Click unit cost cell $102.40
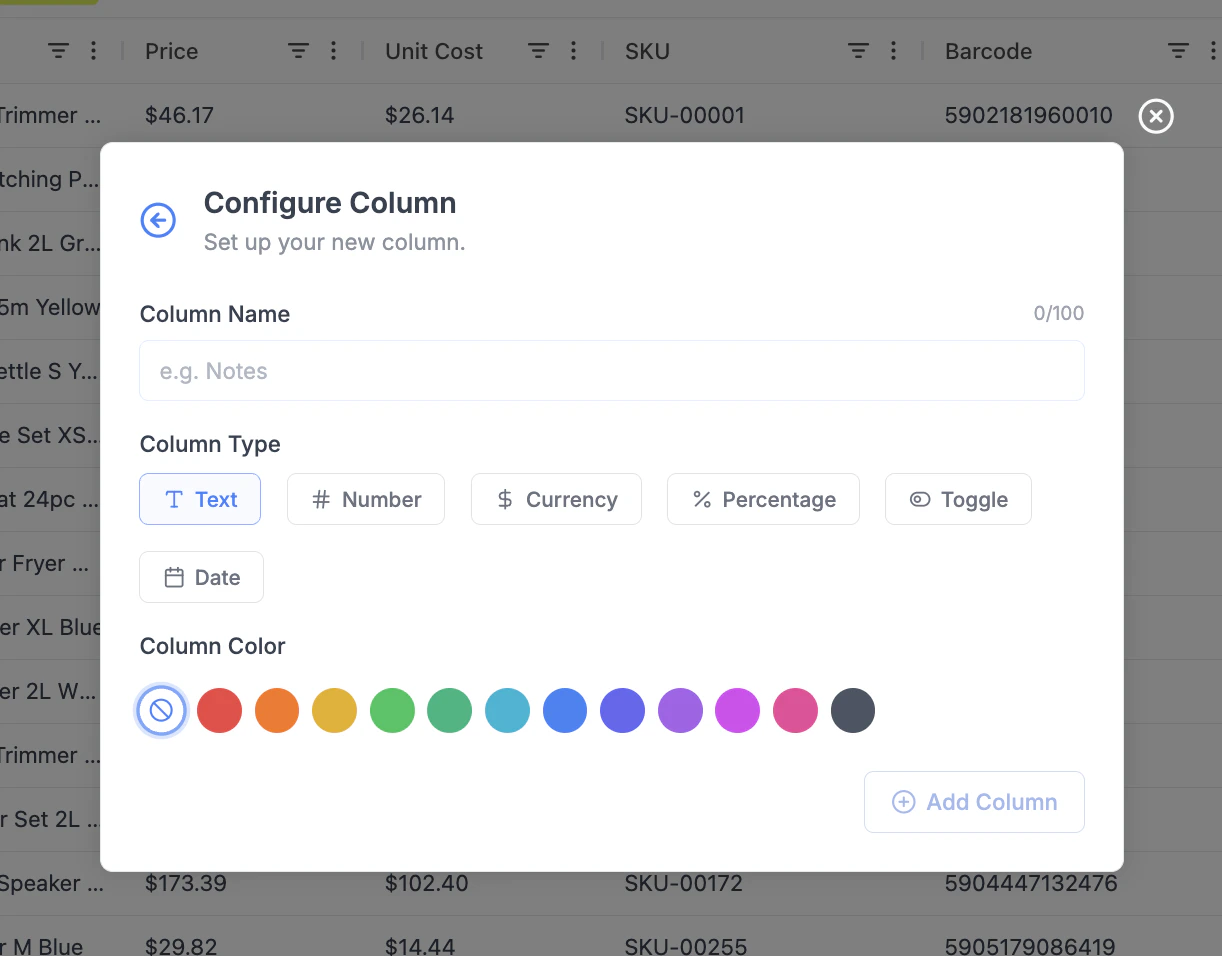Viewport: 1222px width, 956px height. (427, 884)
